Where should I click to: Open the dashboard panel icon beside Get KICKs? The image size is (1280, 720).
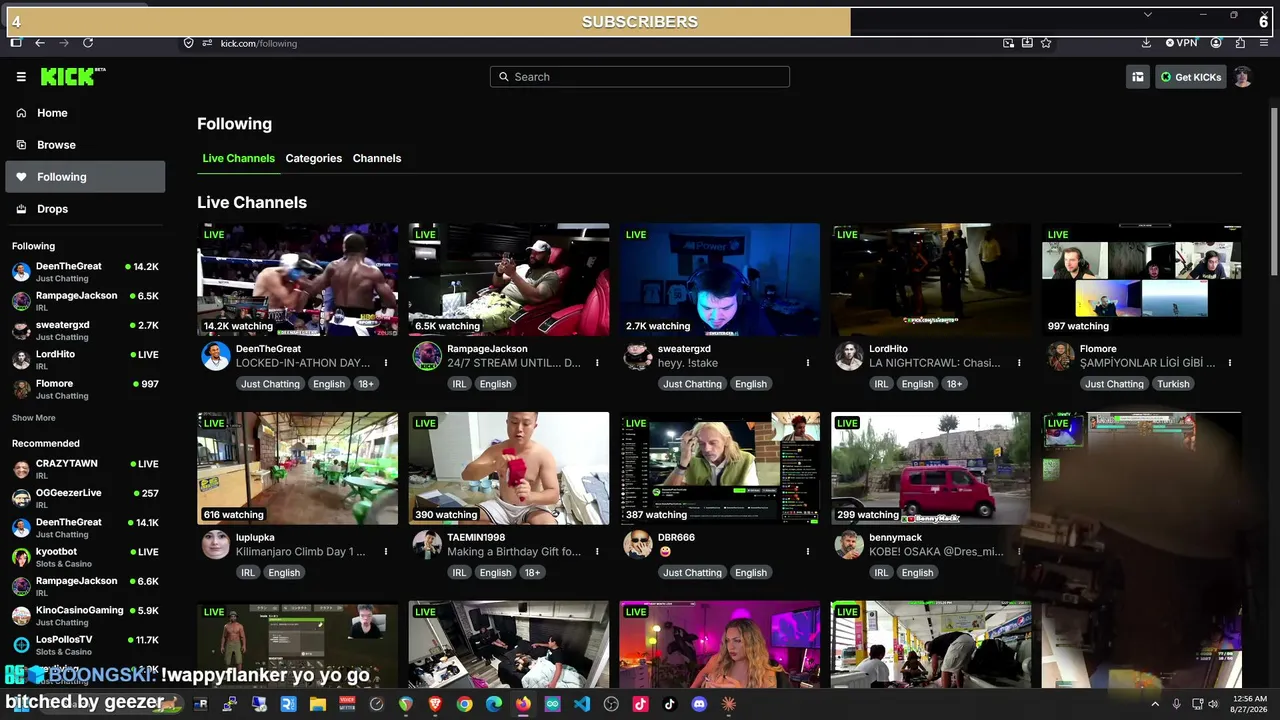click(1137, 77)
